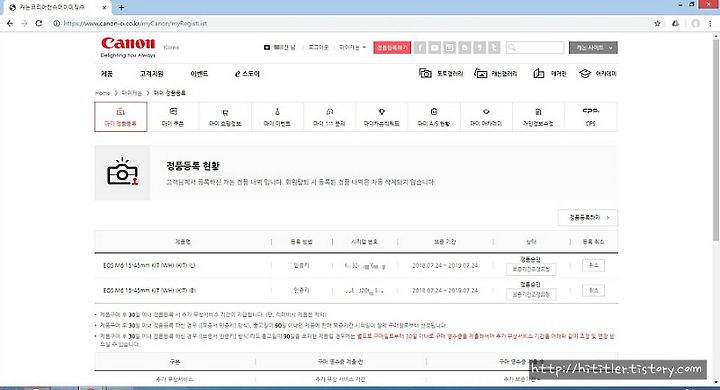This screenshot has height=390, width=720.
Task: Bookmark this page with the star icon
Action: coord(658,23)
